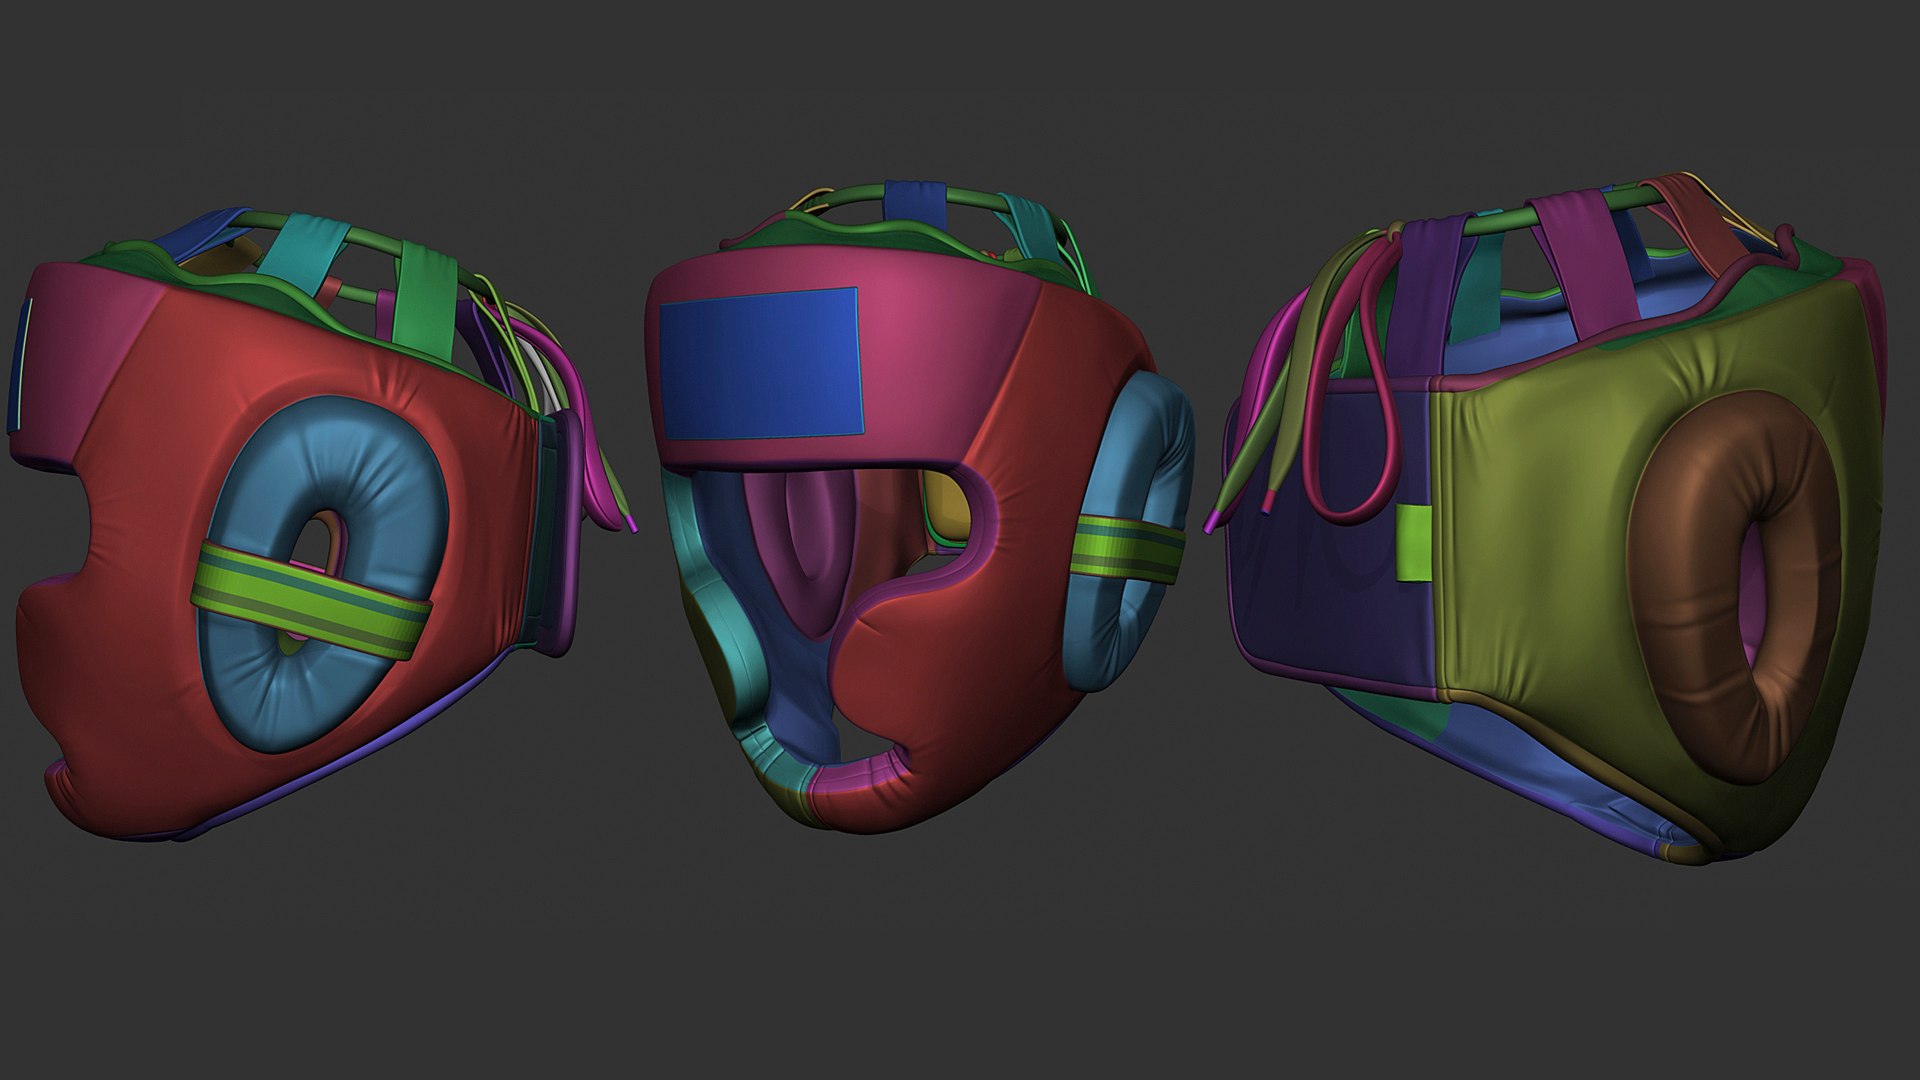This screenshot has height=1080, width=1920.
Task: Select the small lime square on right helmet
Action: [x=1415, y=543]
